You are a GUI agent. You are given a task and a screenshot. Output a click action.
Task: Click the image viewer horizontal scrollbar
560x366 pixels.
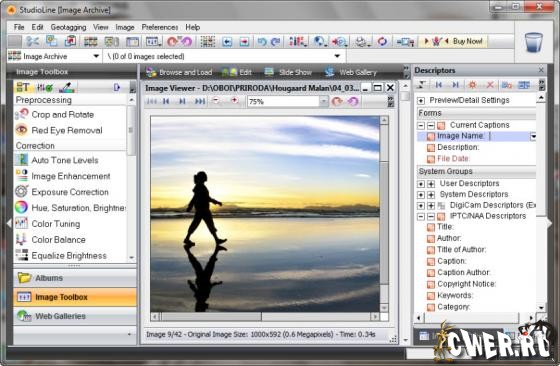click(265, 316)
